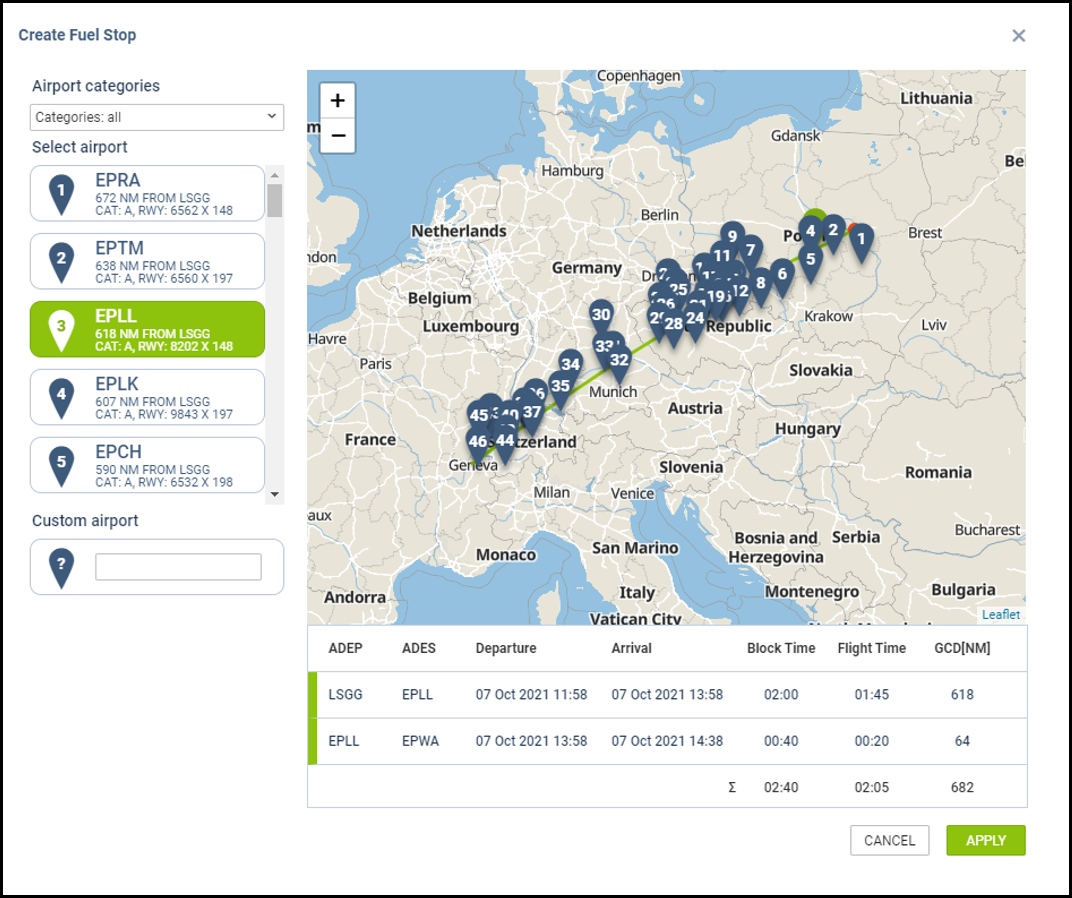
Task: Click the question mark custom airport pin
Action: coord(61,568)
